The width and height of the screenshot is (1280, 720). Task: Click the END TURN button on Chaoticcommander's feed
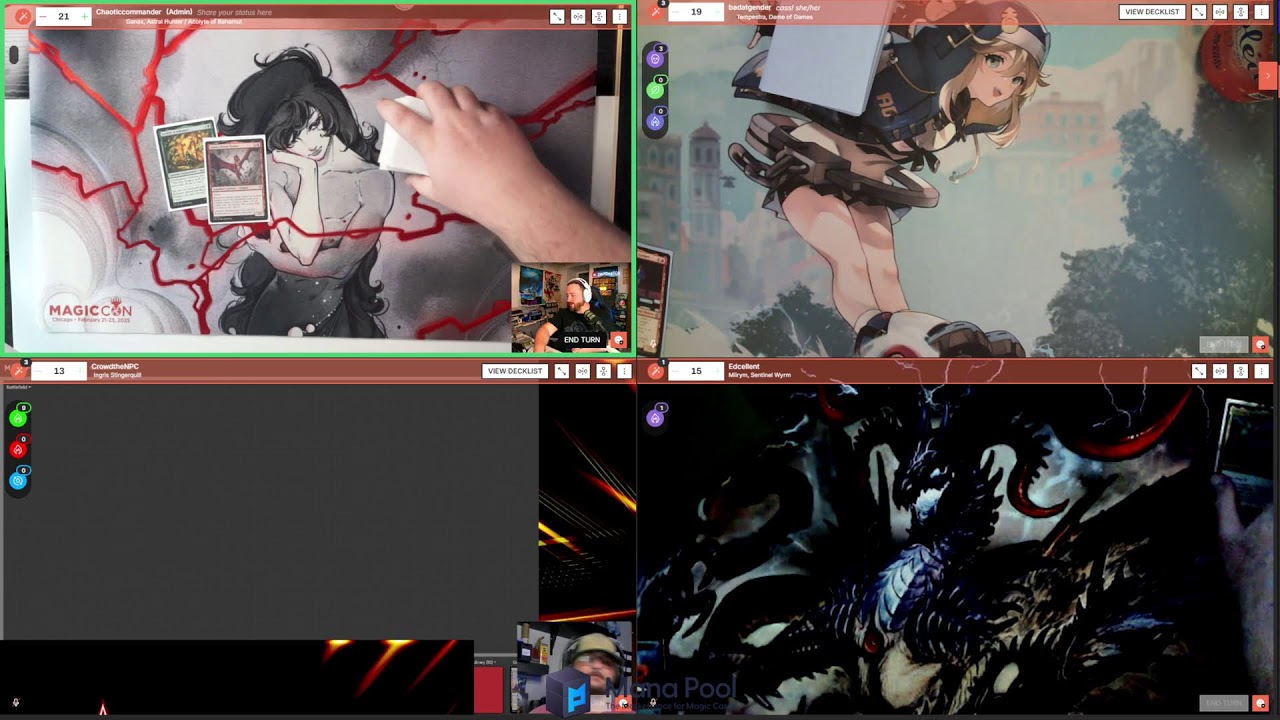coord(582,340)
